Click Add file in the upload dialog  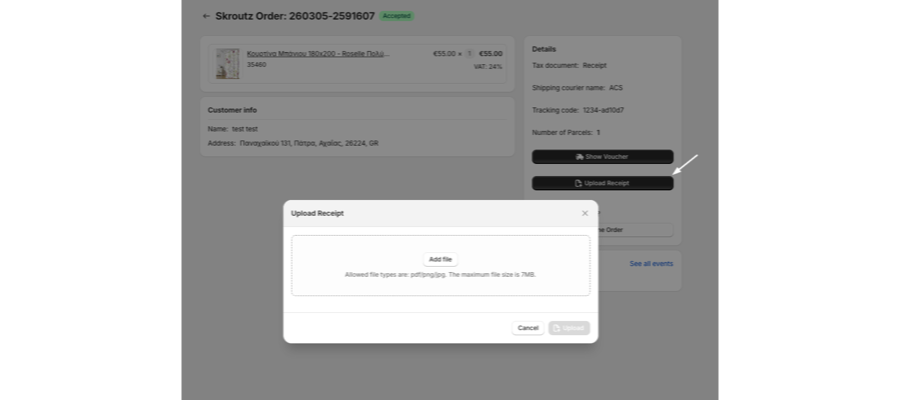click(440, 259)
